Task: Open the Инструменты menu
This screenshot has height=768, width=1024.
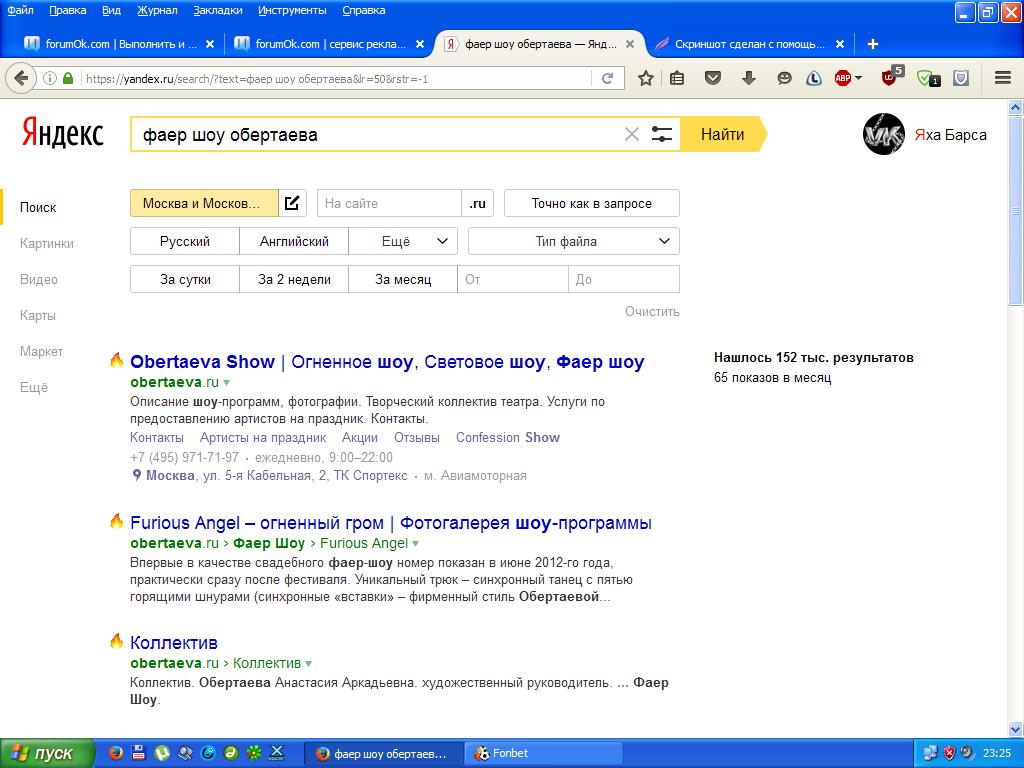Action: point(292,10)
